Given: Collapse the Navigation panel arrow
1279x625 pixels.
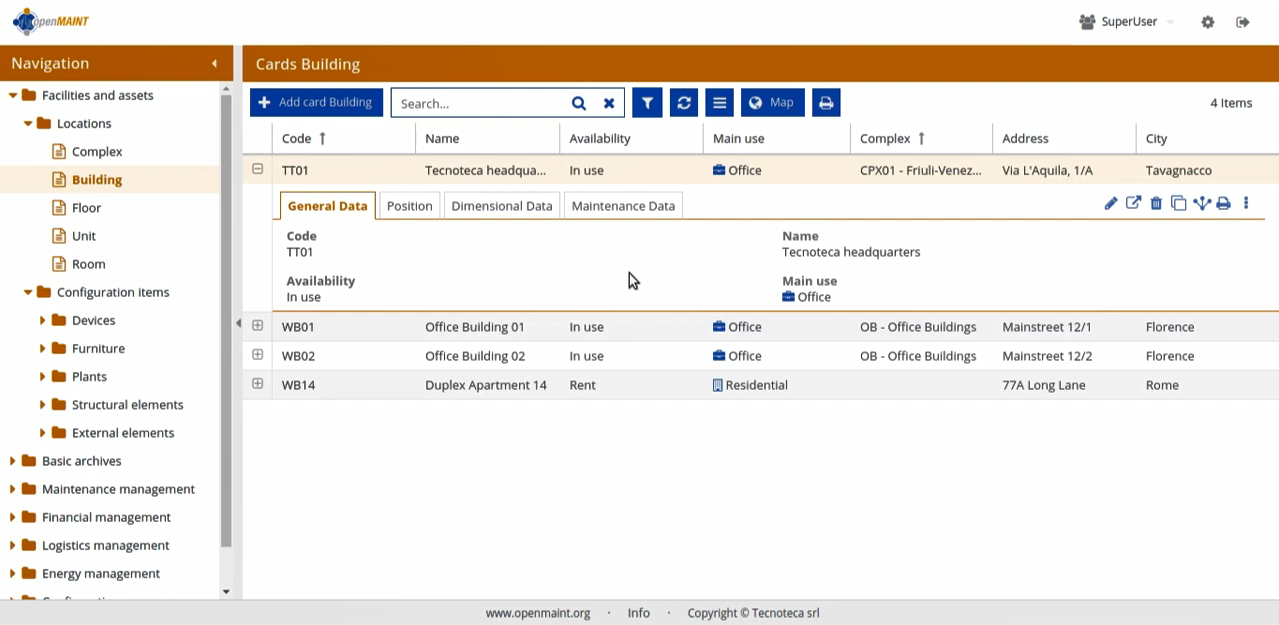Looking at the screenshot, I should (x=214, y=64).
